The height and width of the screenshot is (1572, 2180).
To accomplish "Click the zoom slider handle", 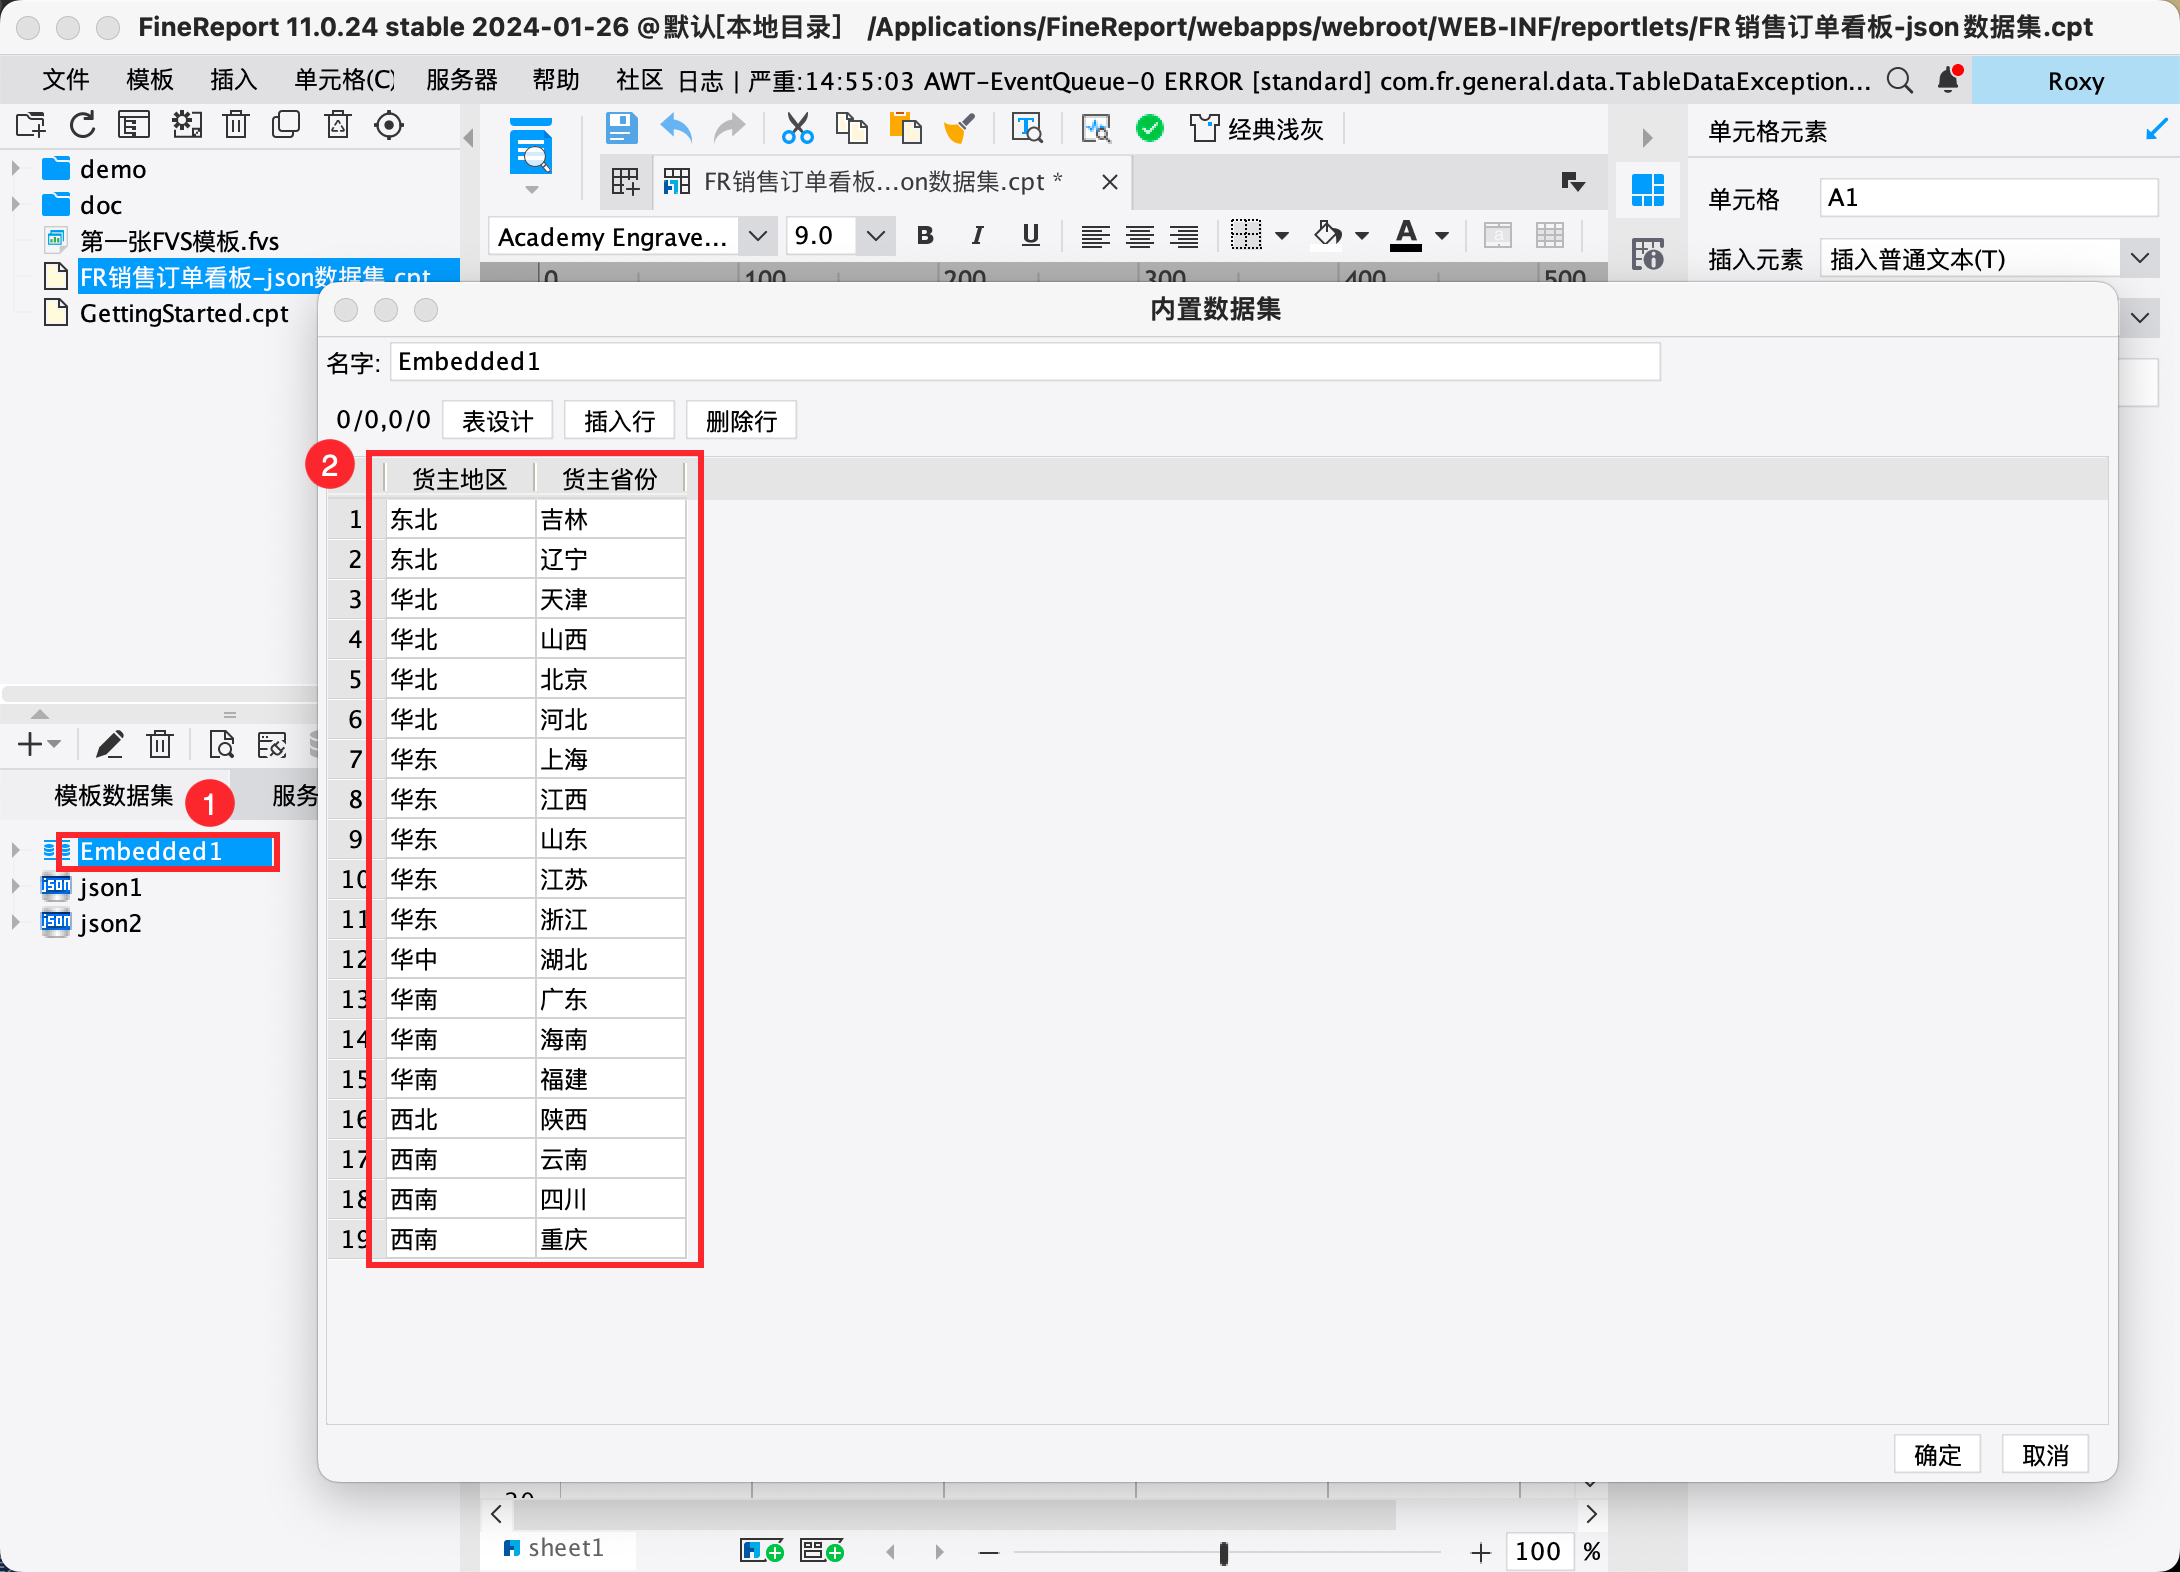I will [x=1223, y=1552].
